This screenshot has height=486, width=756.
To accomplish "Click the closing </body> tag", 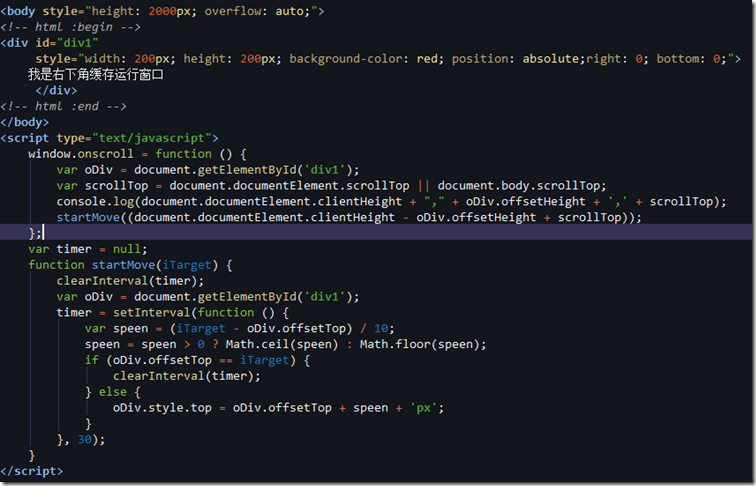I will click(x=25, y=122).
